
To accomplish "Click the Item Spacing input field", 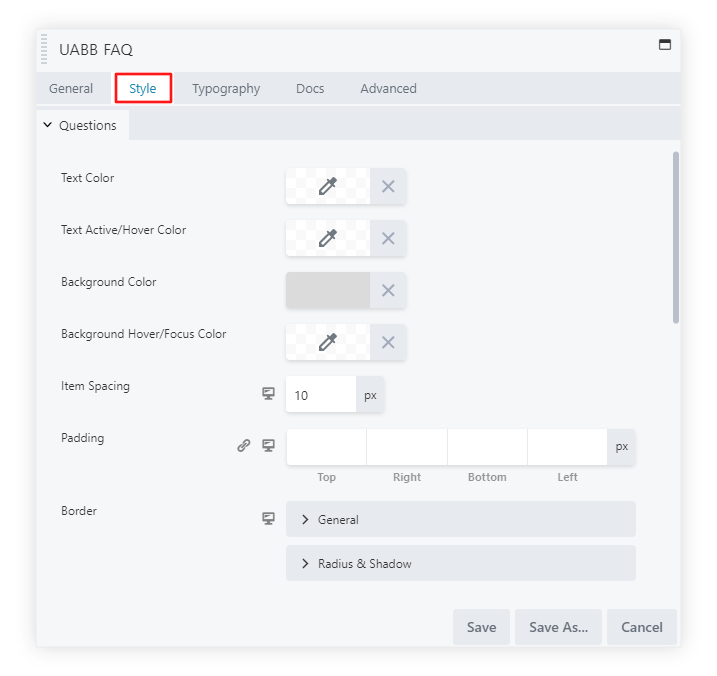I will [320, 395].
